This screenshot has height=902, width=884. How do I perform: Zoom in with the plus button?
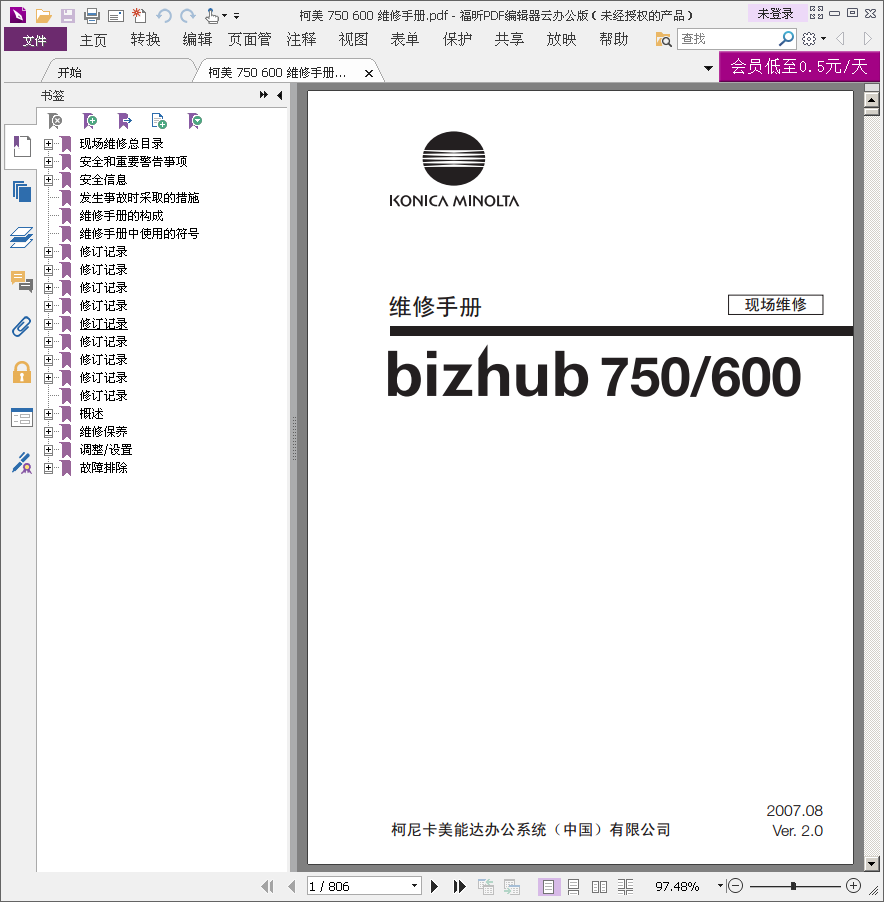pos(854,886)
